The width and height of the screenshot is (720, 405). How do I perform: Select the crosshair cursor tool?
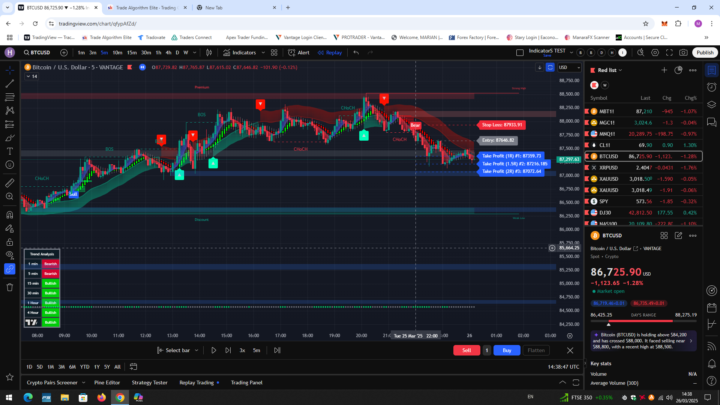click(10, 70)
